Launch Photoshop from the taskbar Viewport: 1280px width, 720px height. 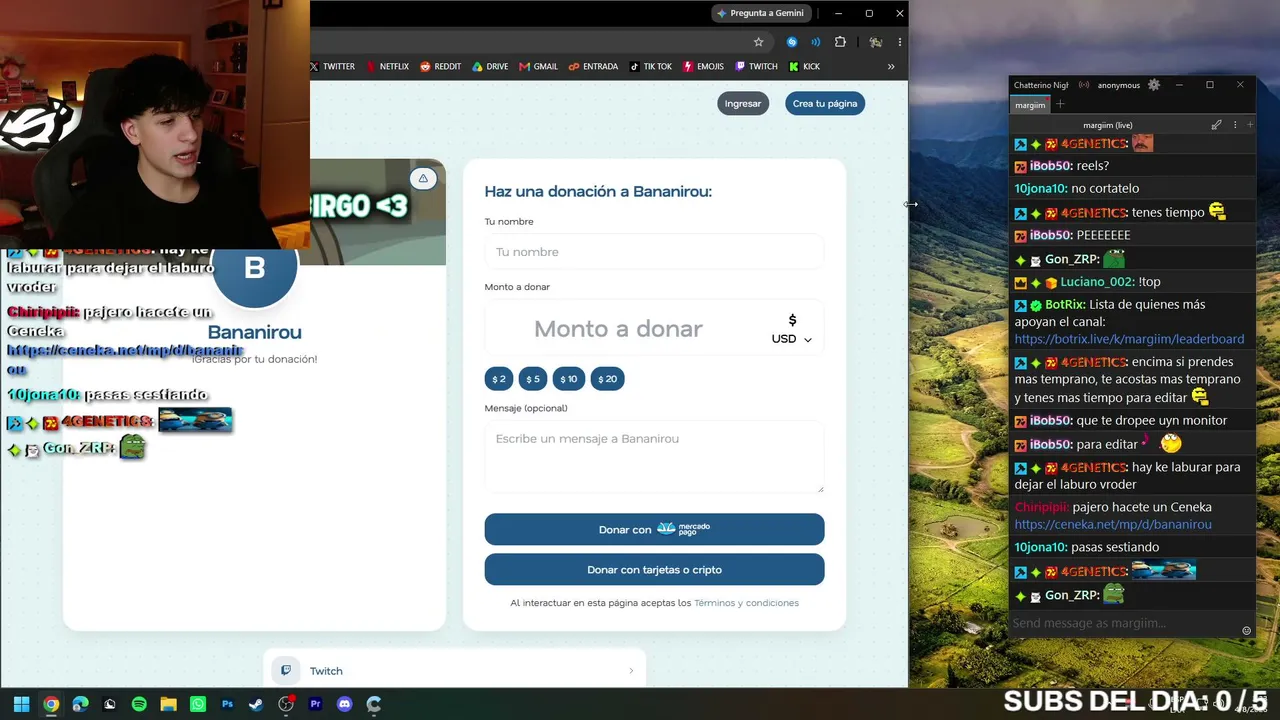227,704
